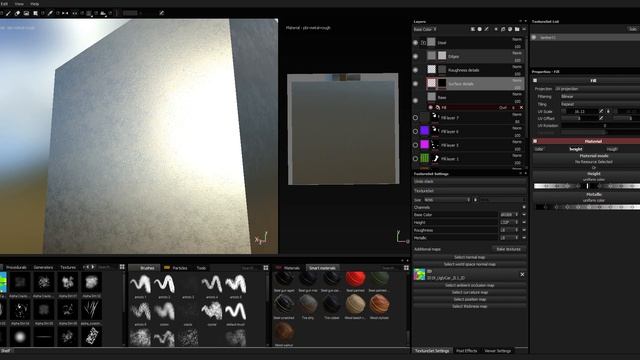This screenshot has height=360, width=640.
Task: Open the Help menu
Action: coord(35,4)
